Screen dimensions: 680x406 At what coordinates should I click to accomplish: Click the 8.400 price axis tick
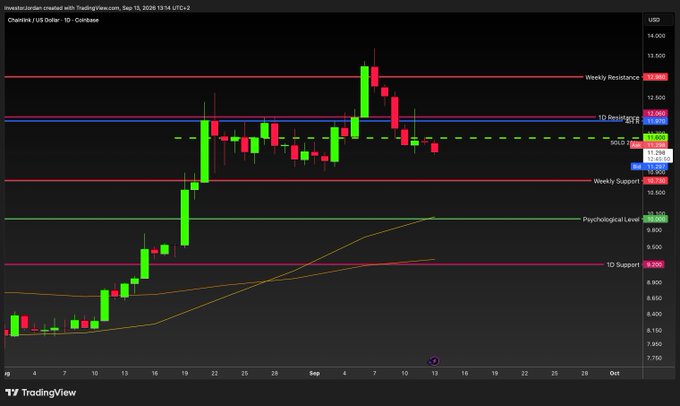click(655, 314)
